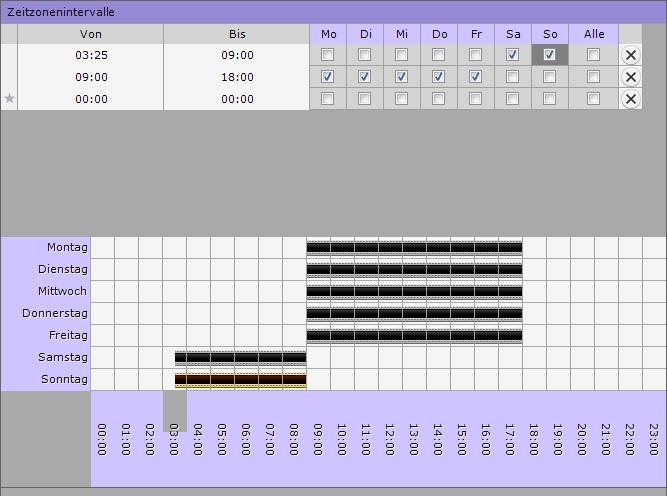The height and width of the screenshot is (496, 667).
Task: Check Alle checkbox in 09:00-18:00 row
Action: click(593, 77)
